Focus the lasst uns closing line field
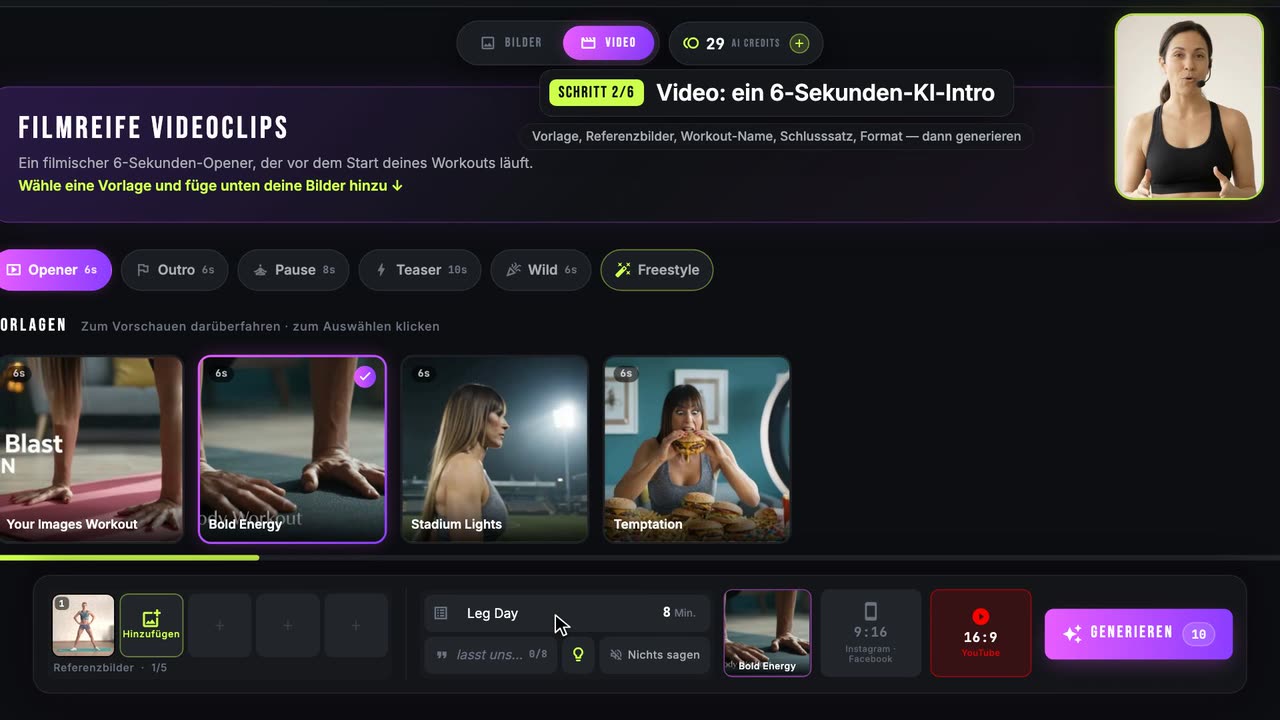 click(491, 655)
